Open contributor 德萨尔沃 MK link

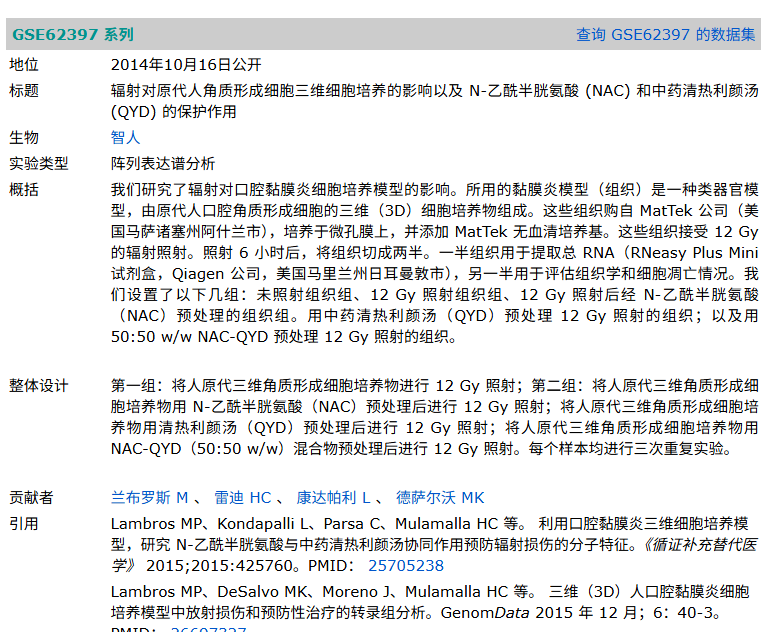[440, 498]
